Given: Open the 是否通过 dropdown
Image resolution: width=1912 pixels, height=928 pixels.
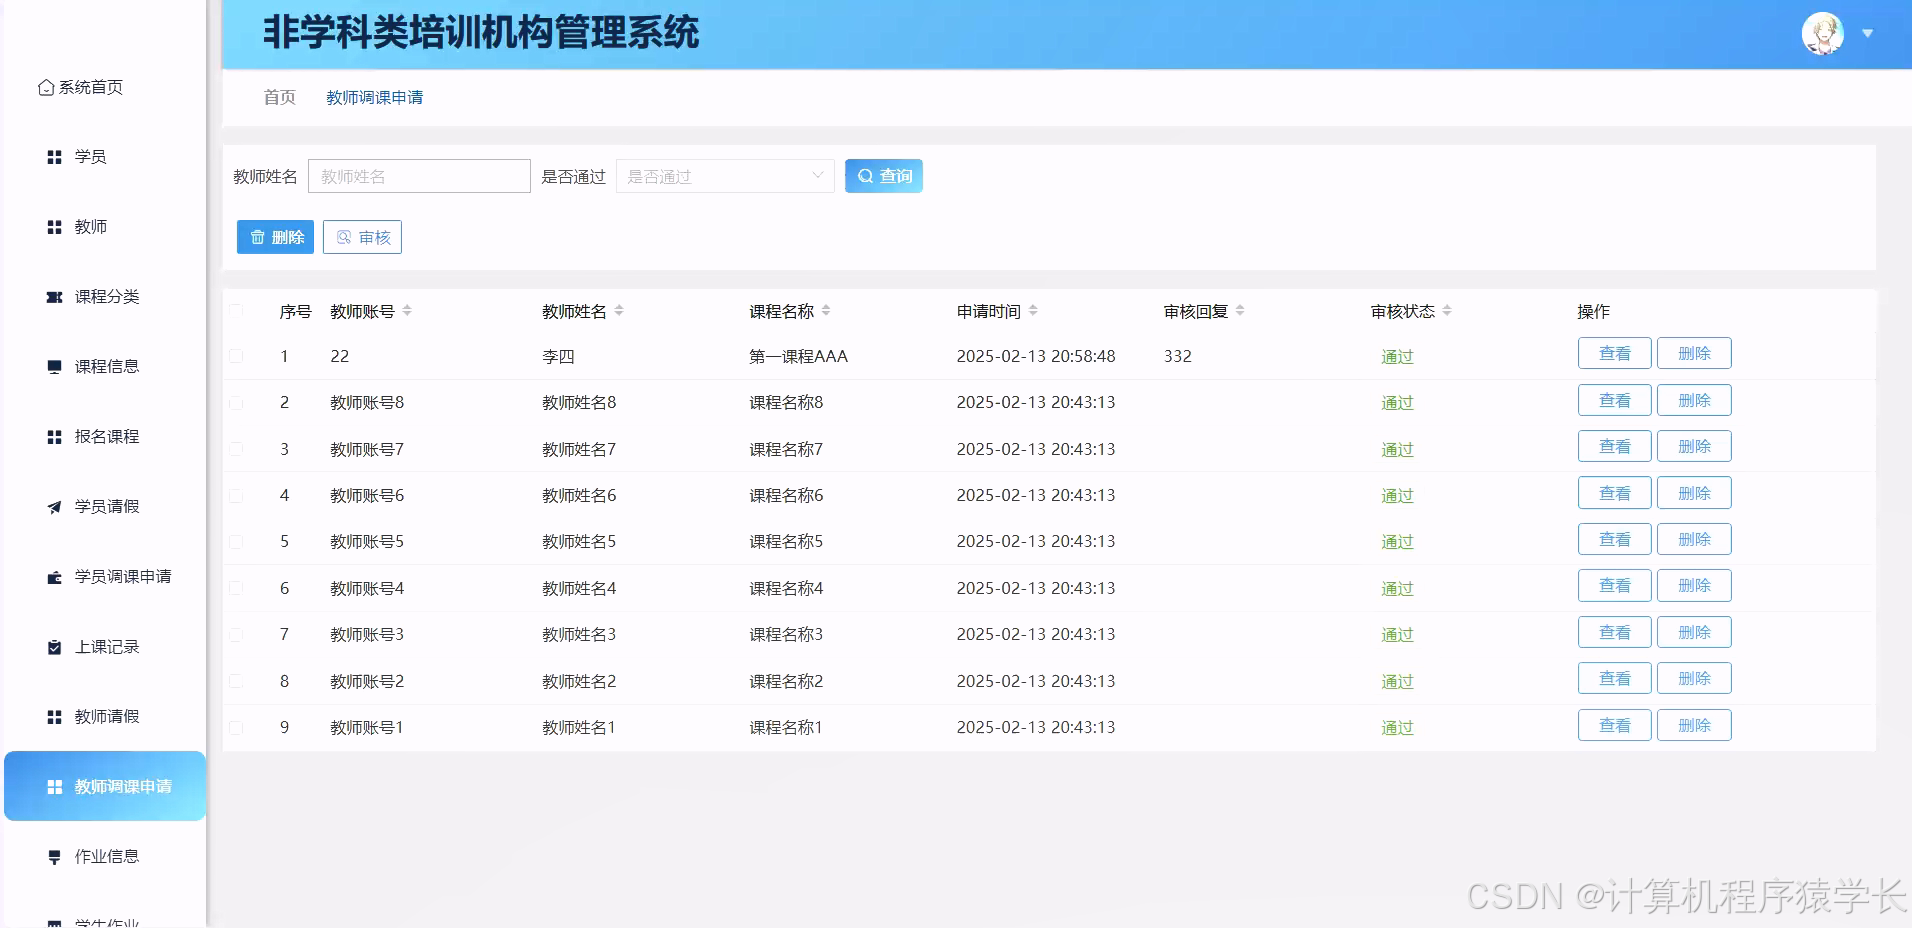Looking at the screenshot, I should pos(725,176).
